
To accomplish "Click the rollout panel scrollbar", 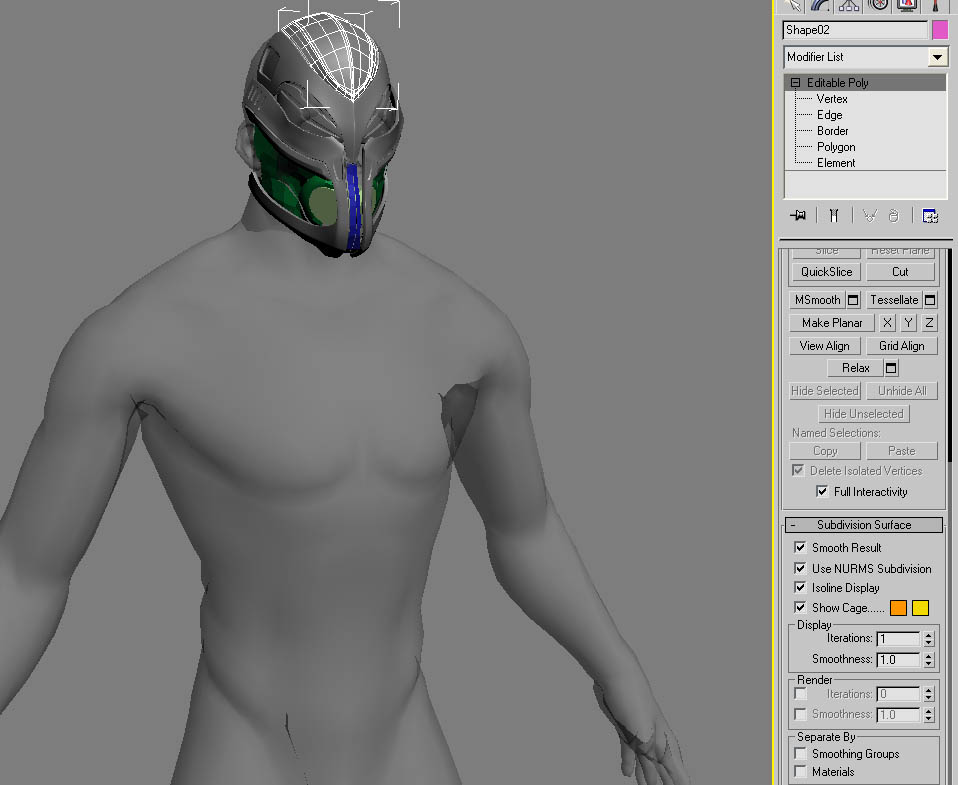I will point(949,354).
